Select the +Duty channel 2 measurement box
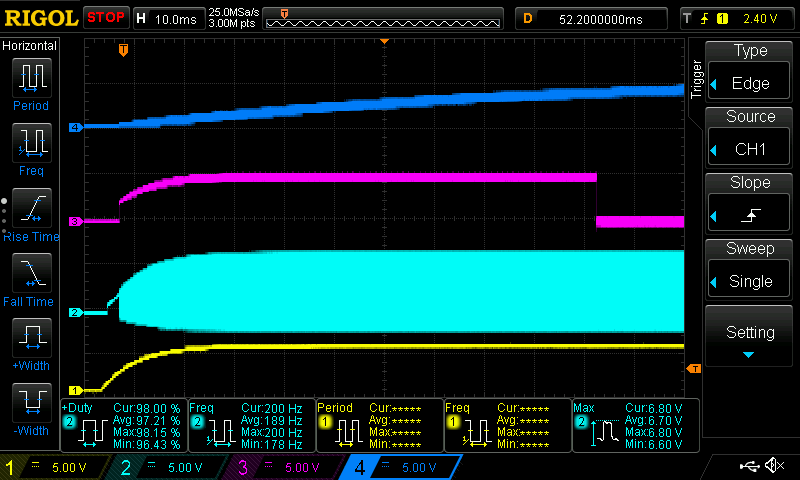 (124, 425)
